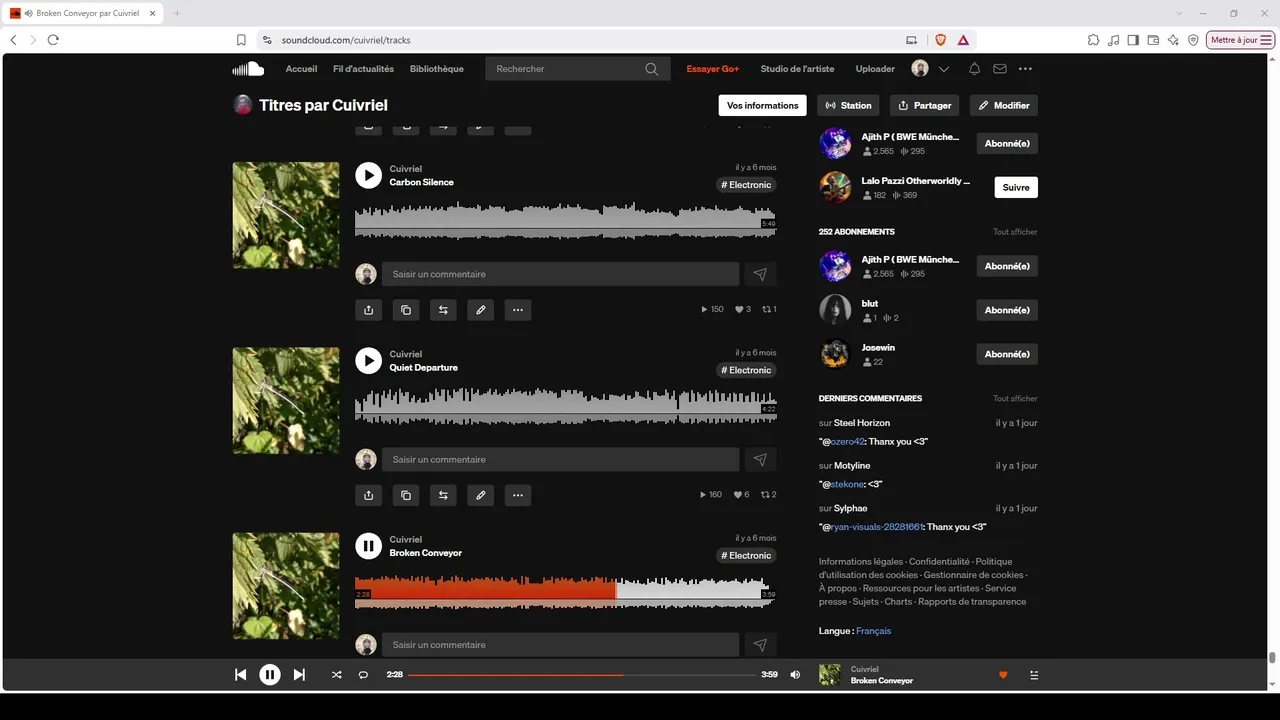Show the browser sidebar panel
The height and width of the screenshot is (720, 1280).
[1133, 40]
